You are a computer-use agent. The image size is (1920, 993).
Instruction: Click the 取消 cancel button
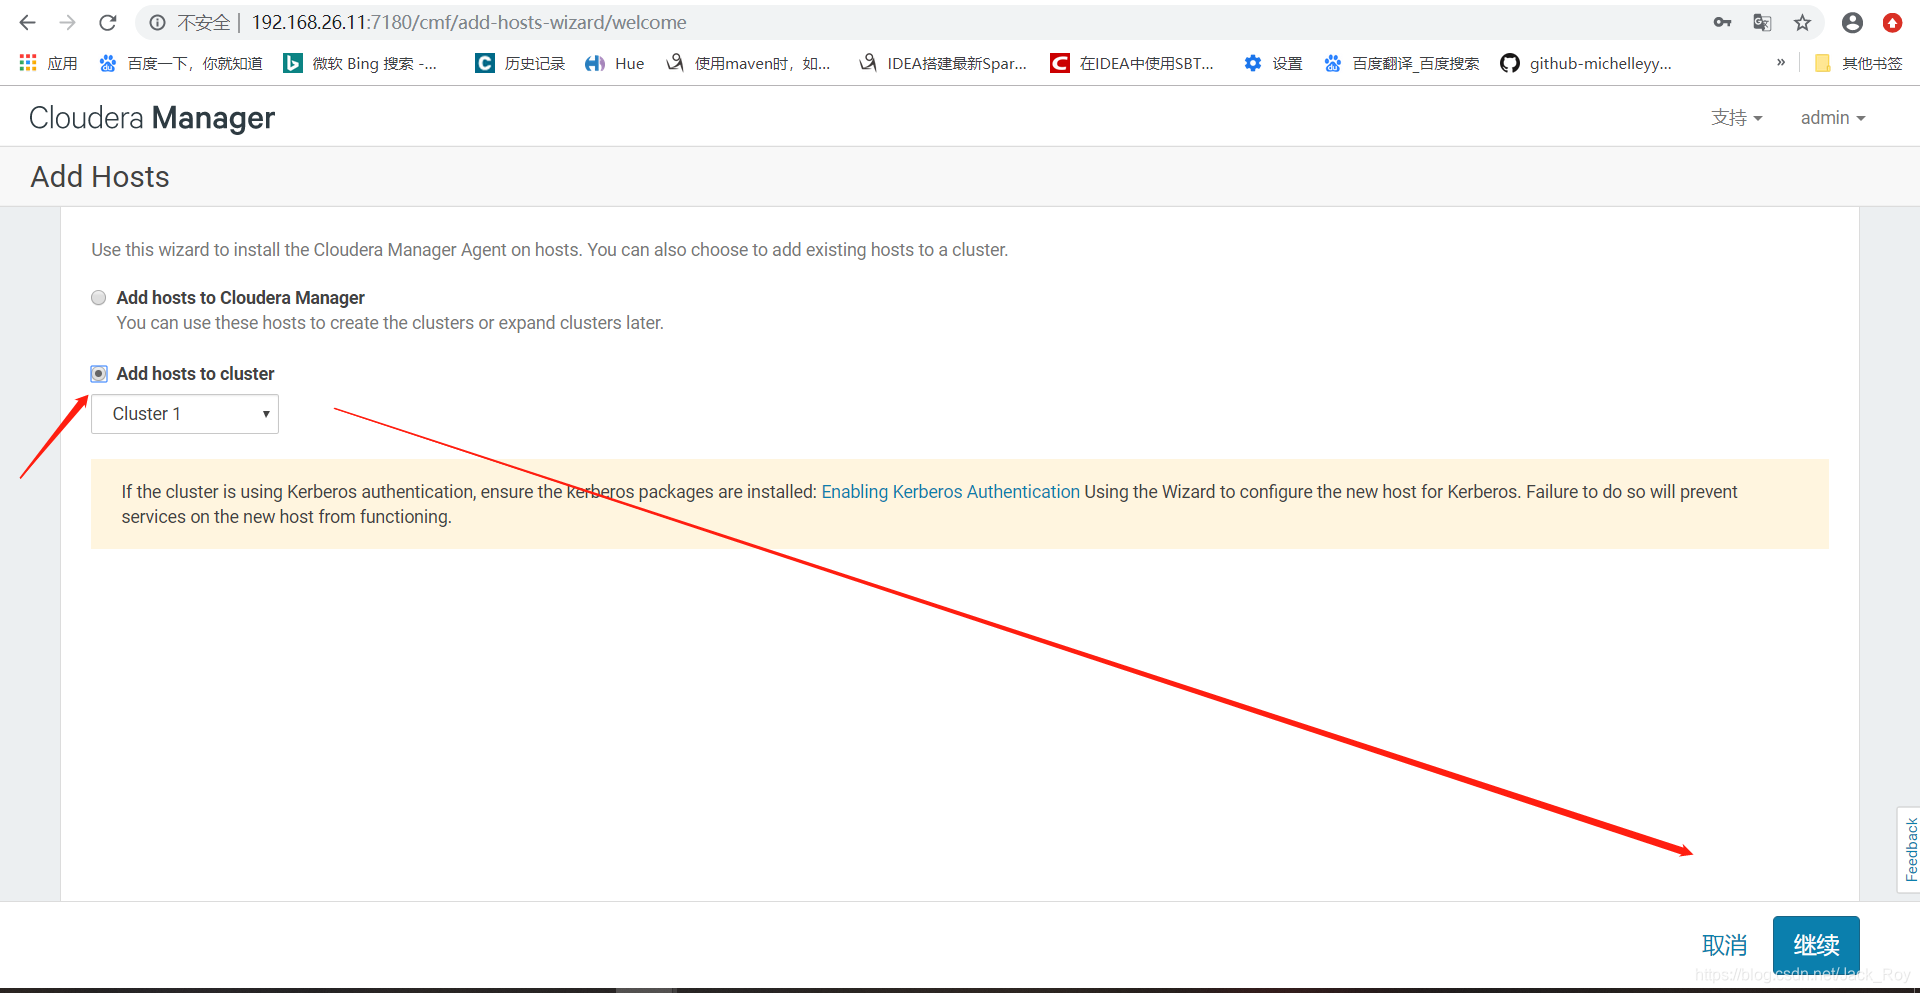click(x=1725, y=945)
